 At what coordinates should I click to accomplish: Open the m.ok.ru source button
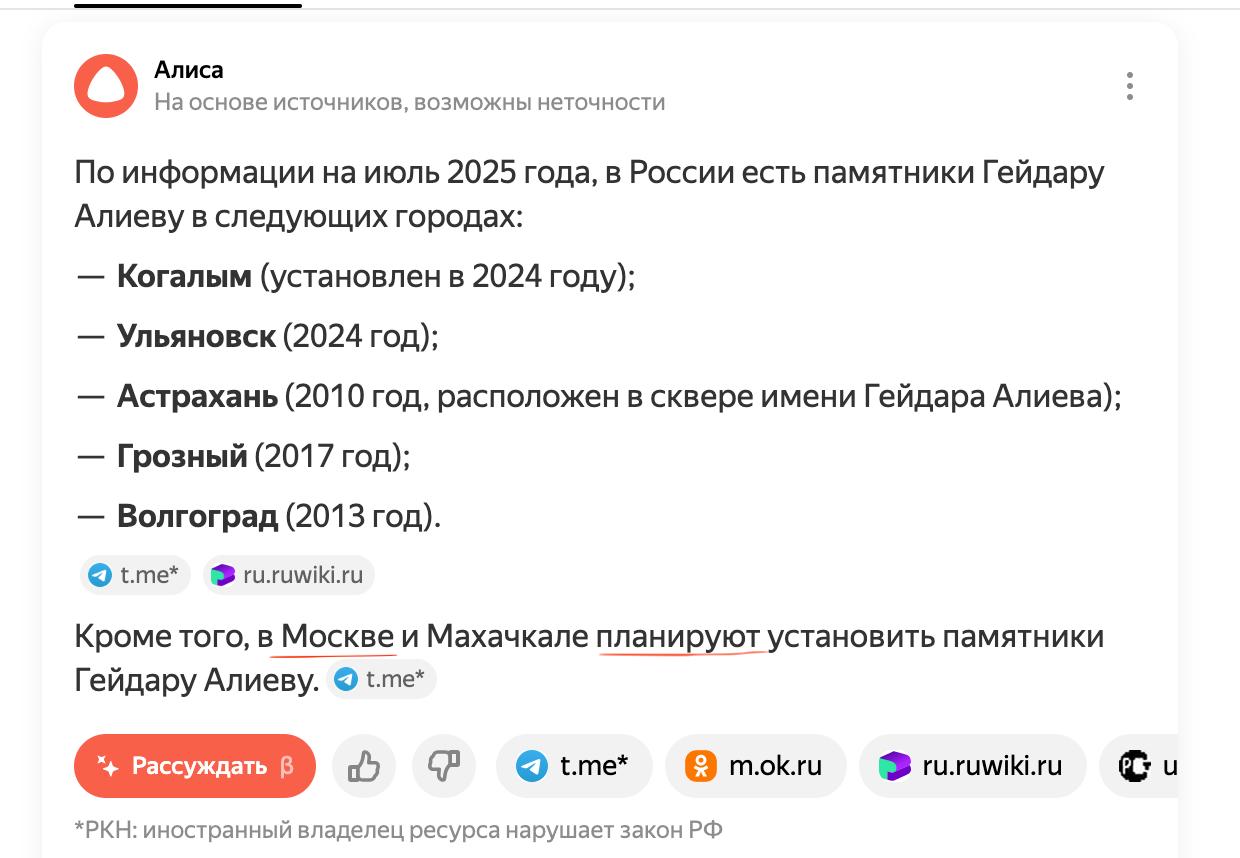[x=756, y=766]
